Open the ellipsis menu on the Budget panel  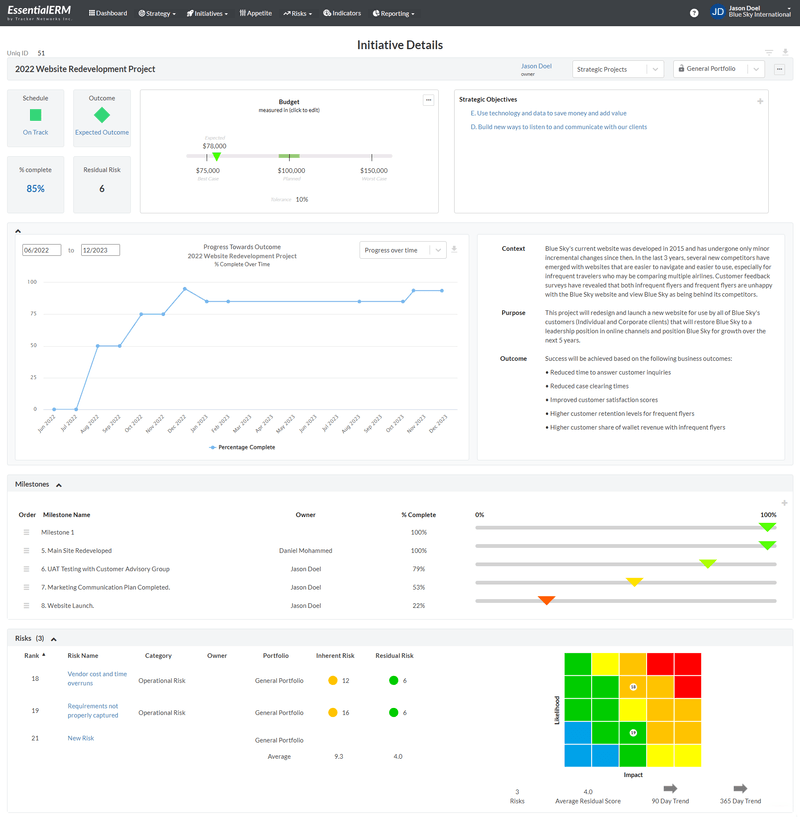[x=429, y=99]
